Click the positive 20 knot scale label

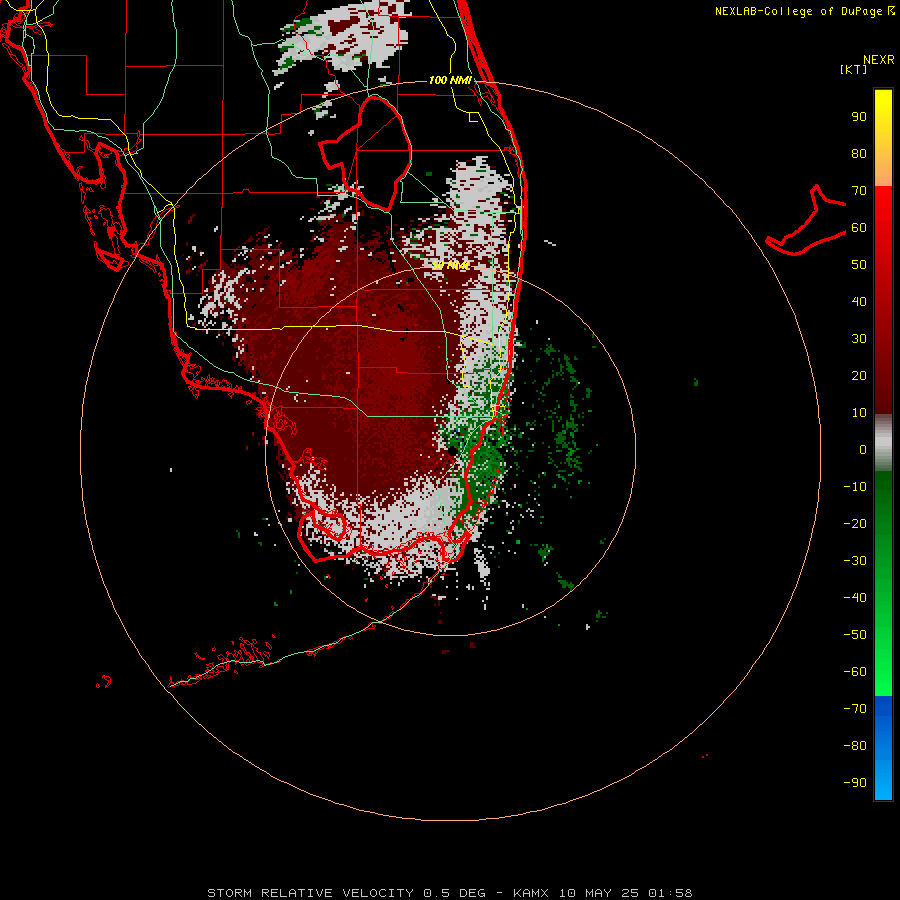click(859, 376)
